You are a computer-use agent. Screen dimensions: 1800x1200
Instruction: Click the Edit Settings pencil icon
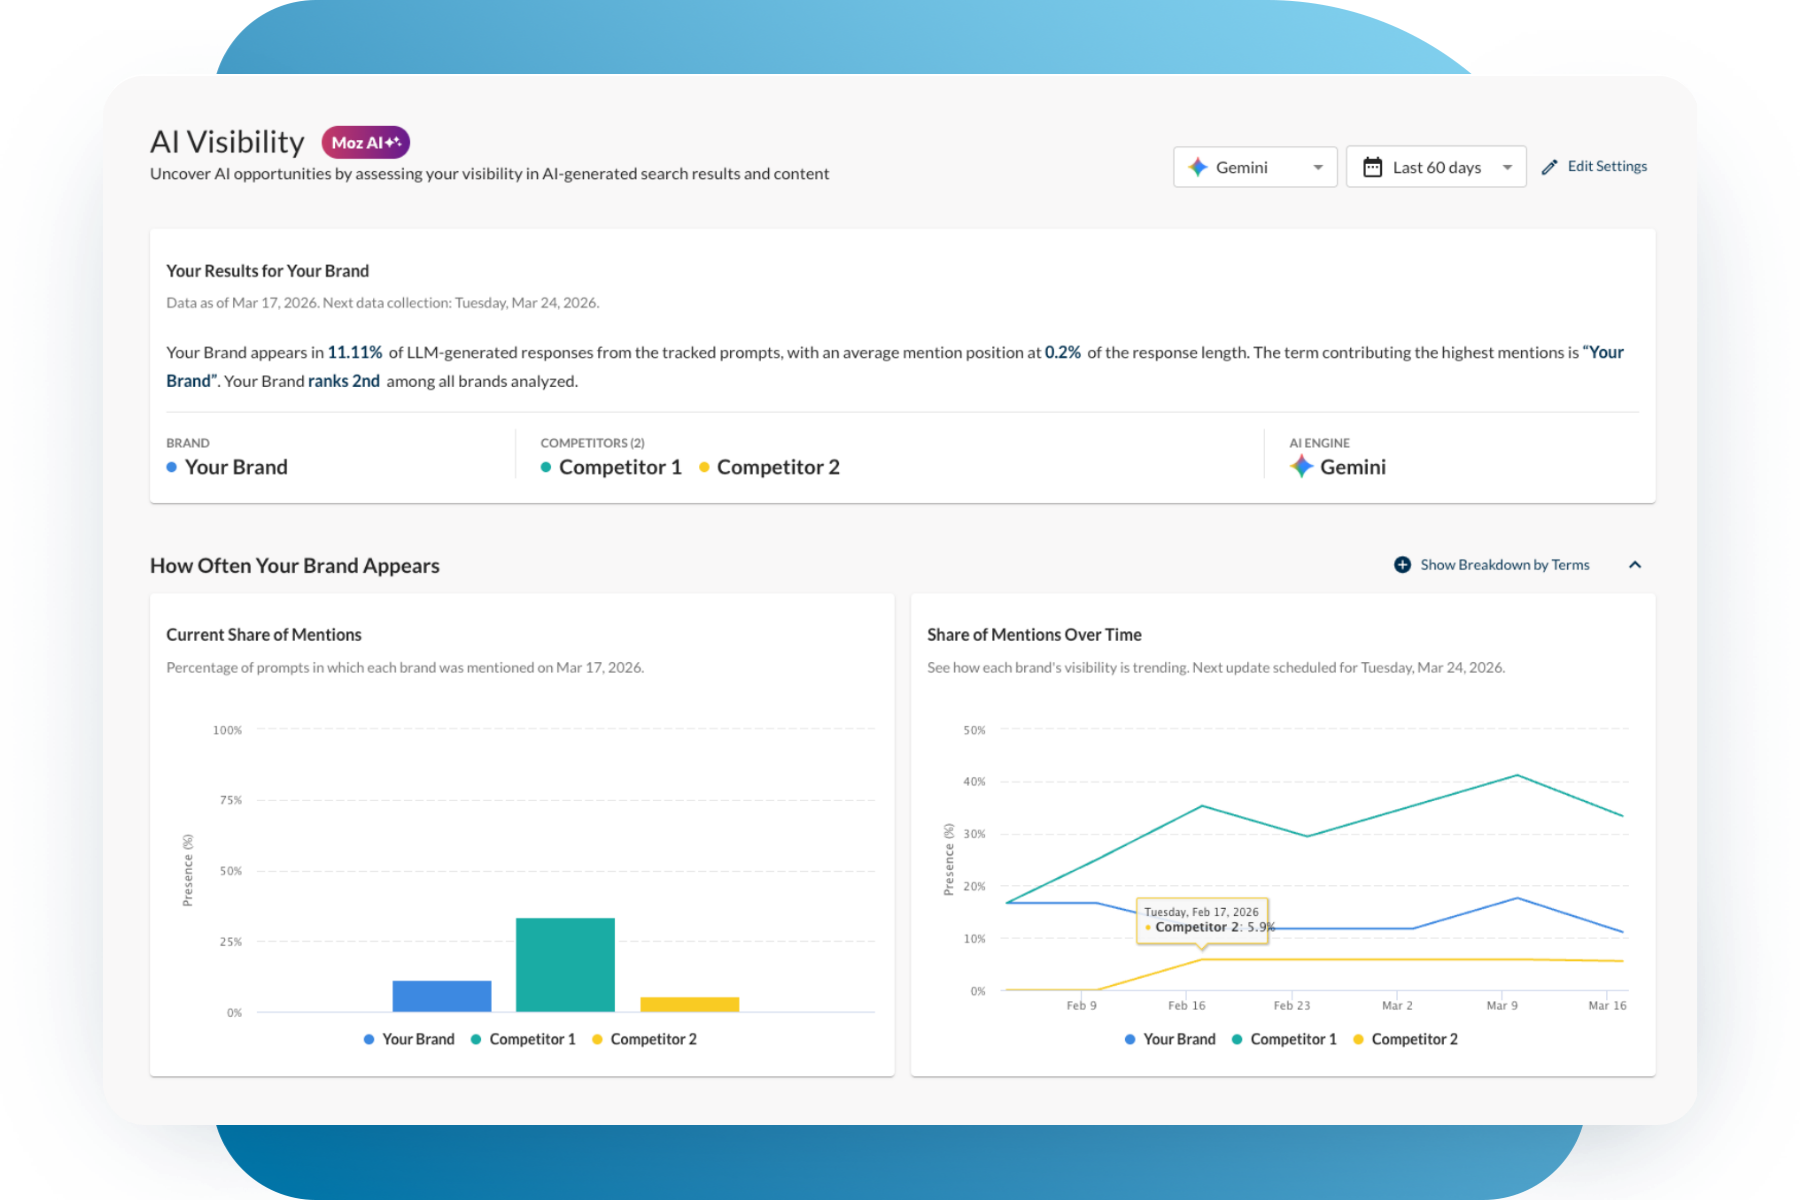pos(1550,167)
